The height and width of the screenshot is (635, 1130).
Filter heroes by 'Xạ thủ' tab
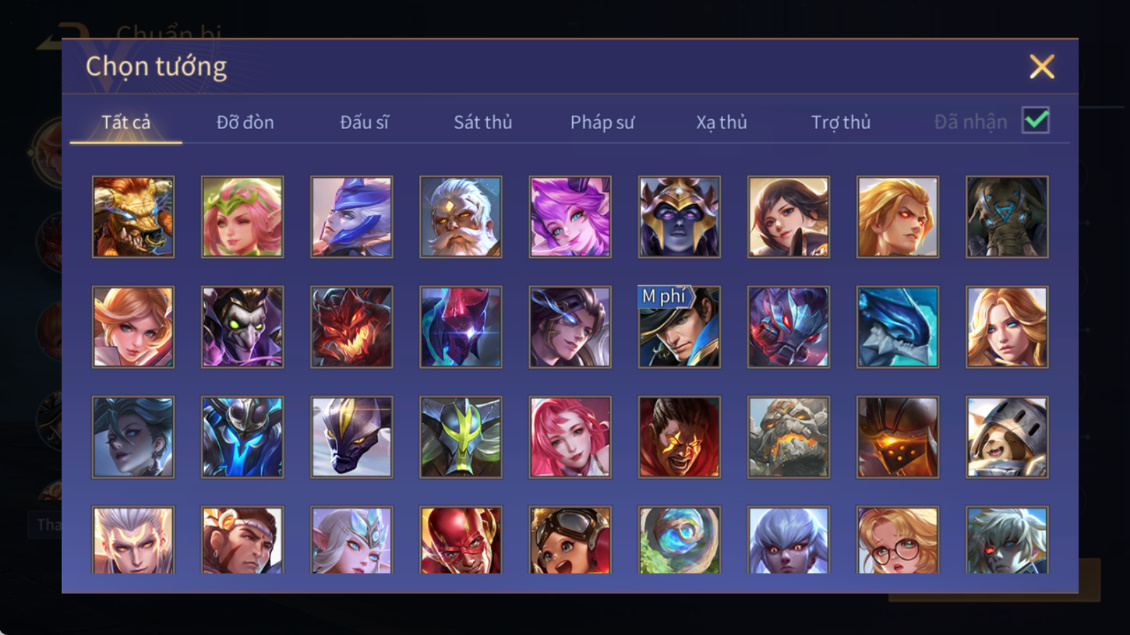(721, 123)
